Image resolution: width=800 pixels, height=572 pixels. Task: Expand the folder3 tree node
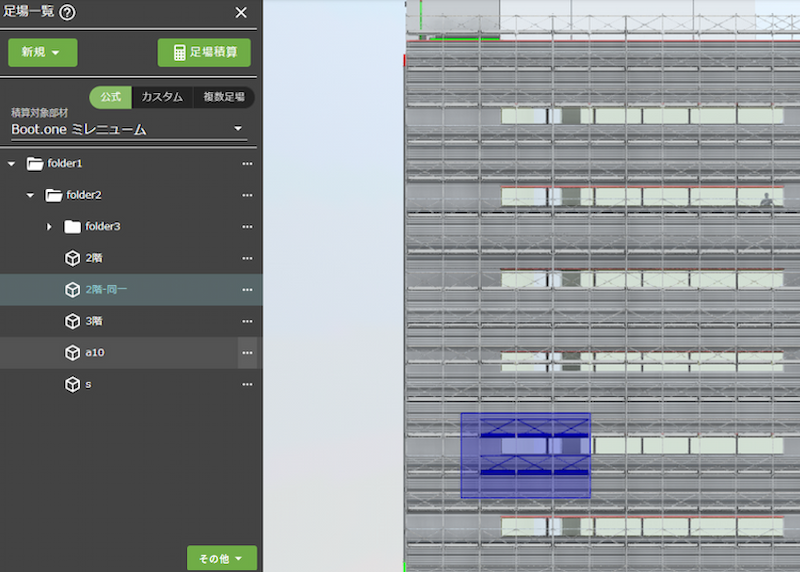coord(49,227)
